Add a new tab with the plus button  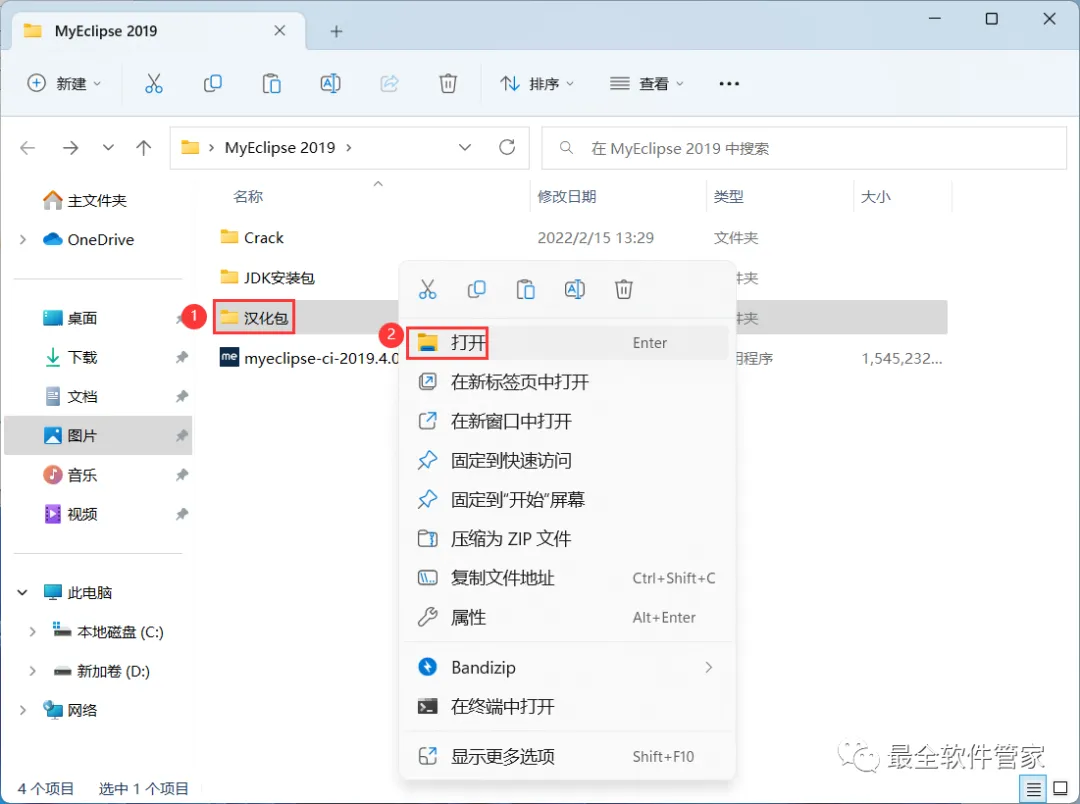tap(336, 31)
